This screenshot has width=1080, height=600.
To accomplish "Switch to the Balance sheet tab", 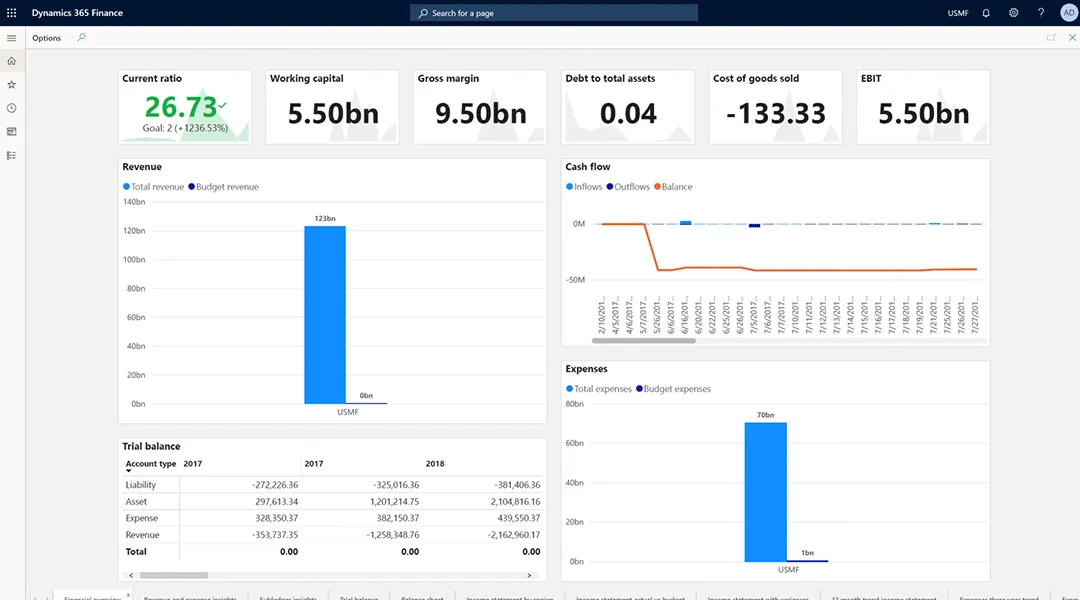I will 421,596.
